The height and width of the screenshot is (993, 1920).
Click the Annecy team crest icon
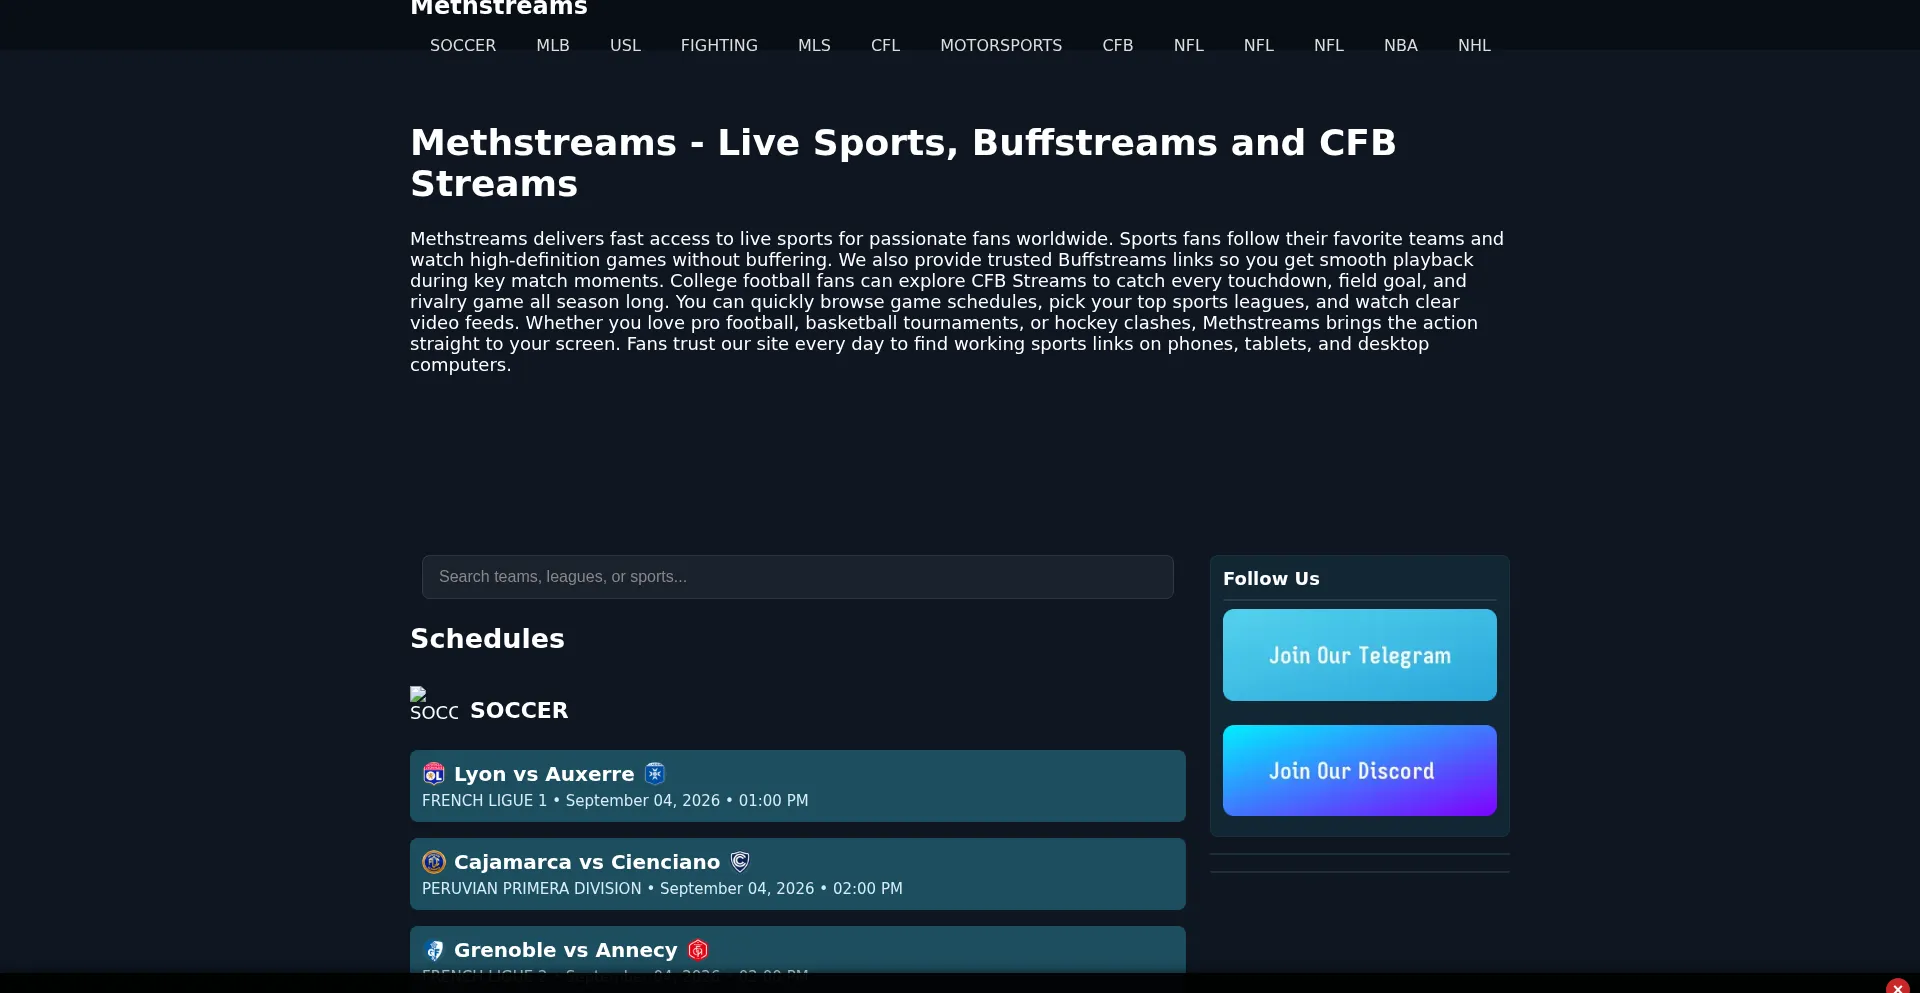pyautogui.click(x=698, y=950)
